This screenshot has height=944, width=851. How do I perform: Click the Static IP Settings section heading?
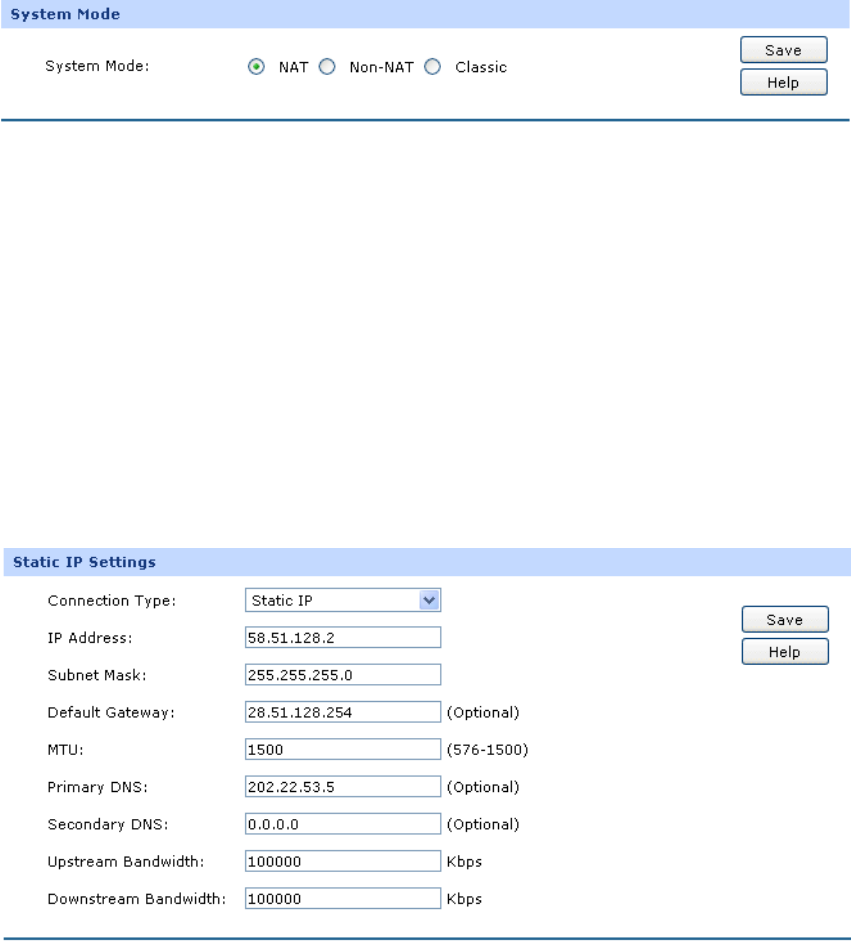click(x=84, y=562)
